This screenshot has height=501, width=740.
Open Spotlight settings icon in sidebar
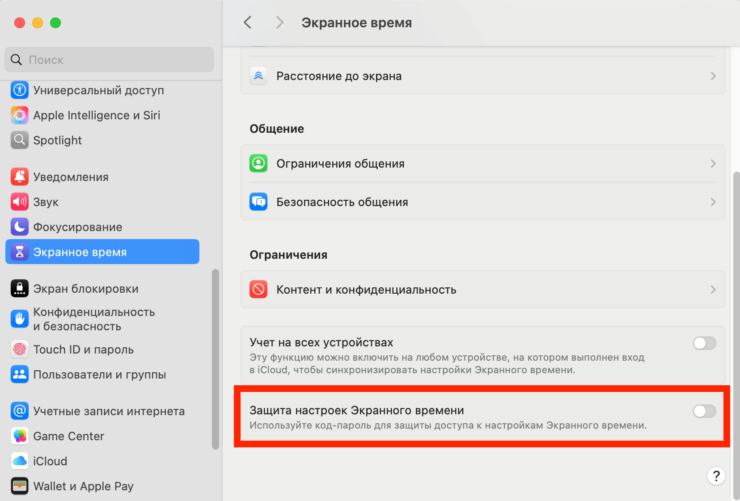click(x=19, y=140)
